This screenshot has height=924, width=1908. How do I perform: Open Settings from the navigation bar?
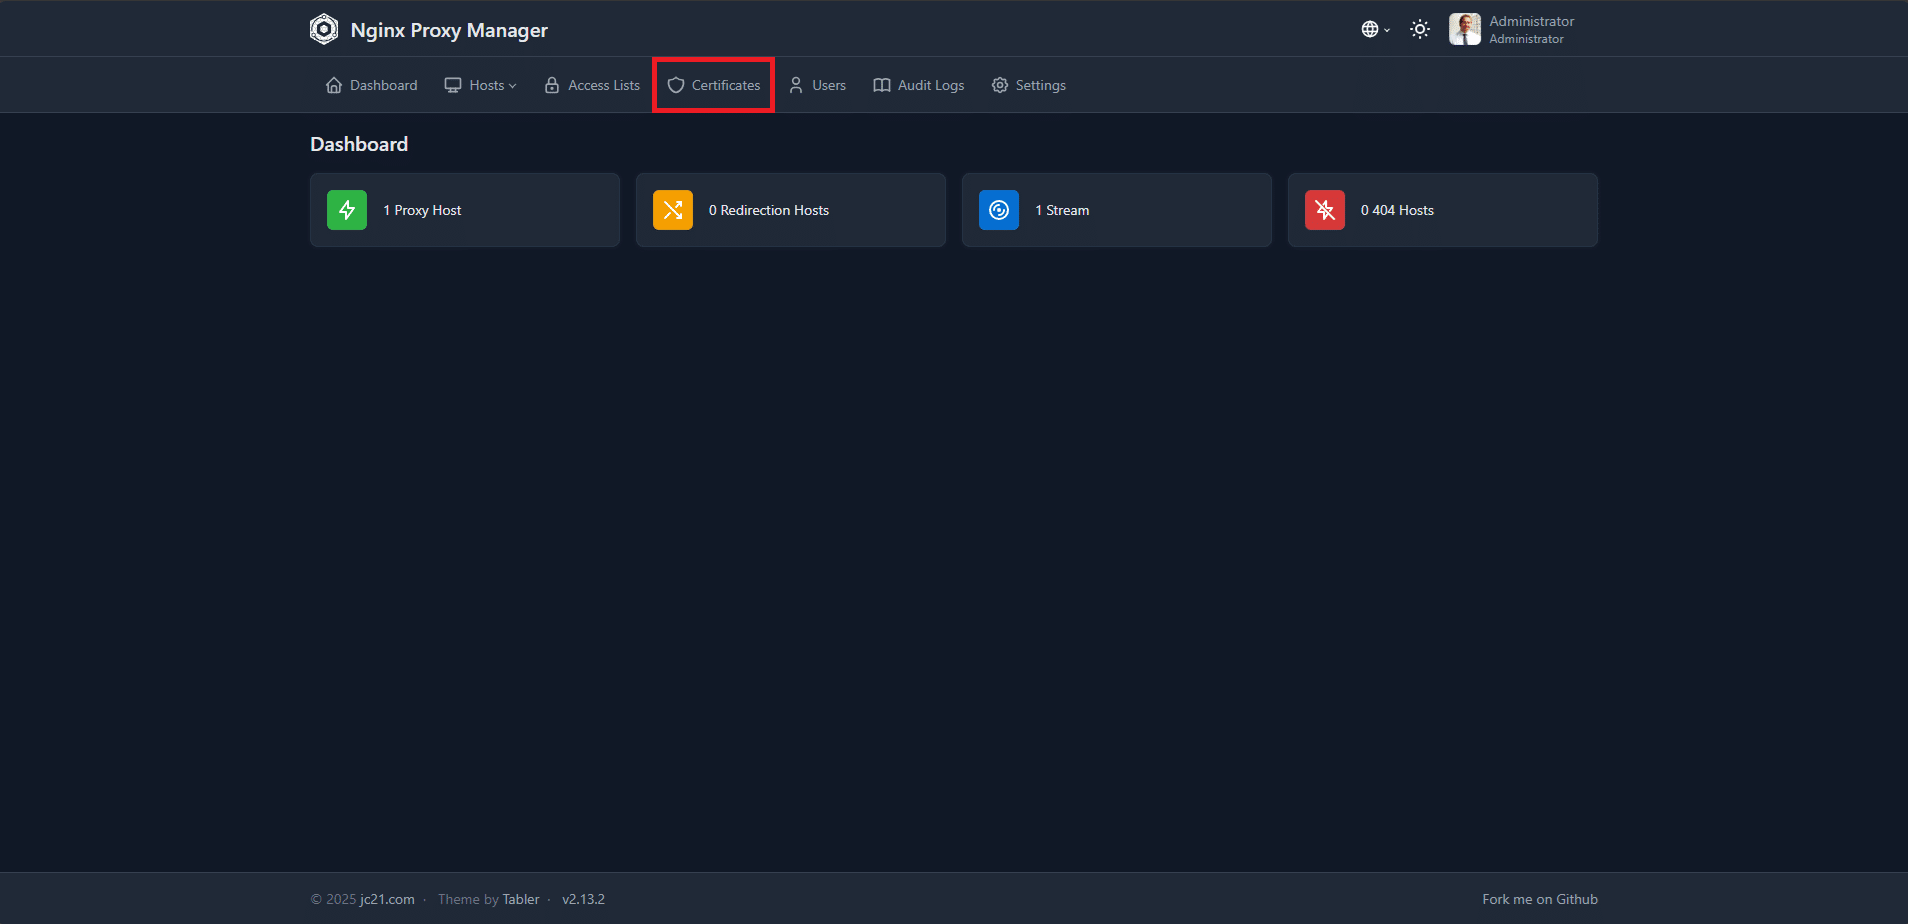[x=1029, y=85]
